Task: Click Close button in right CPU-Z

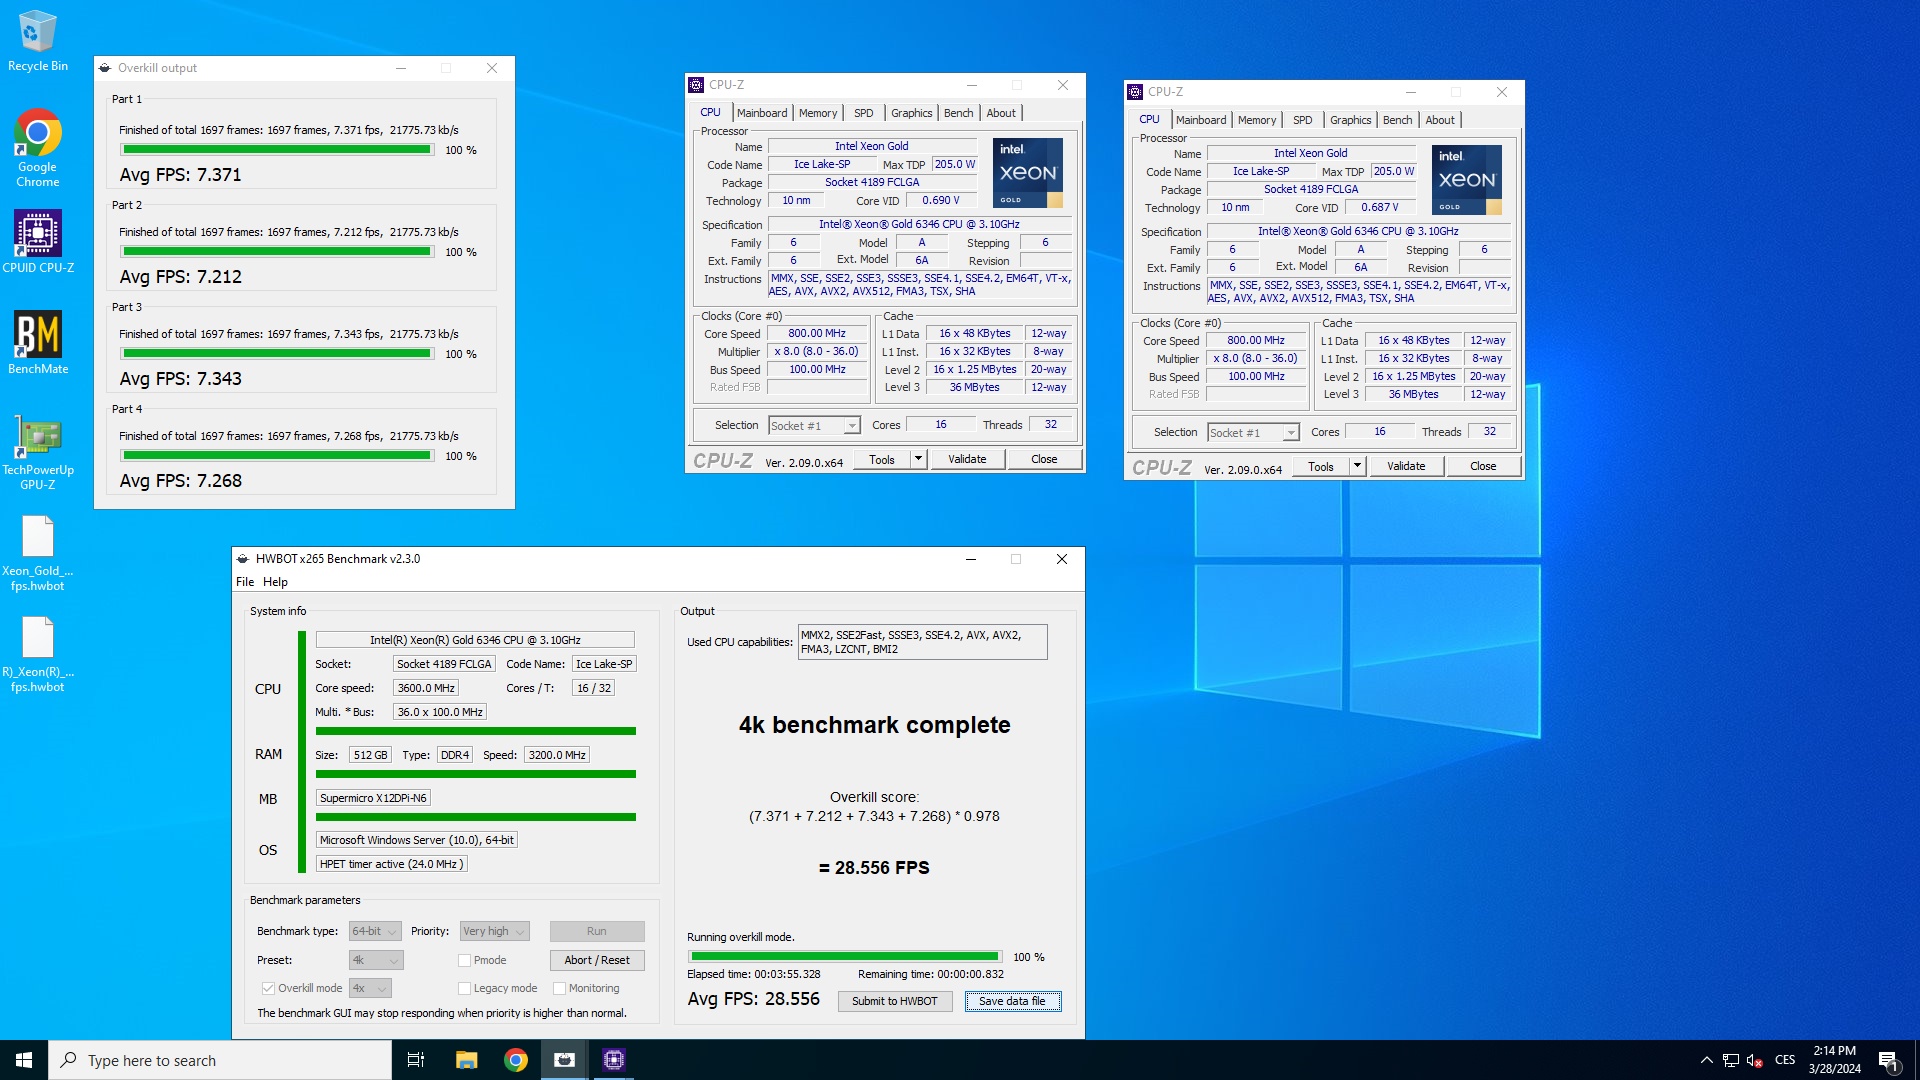Action: pos(1483,466)
